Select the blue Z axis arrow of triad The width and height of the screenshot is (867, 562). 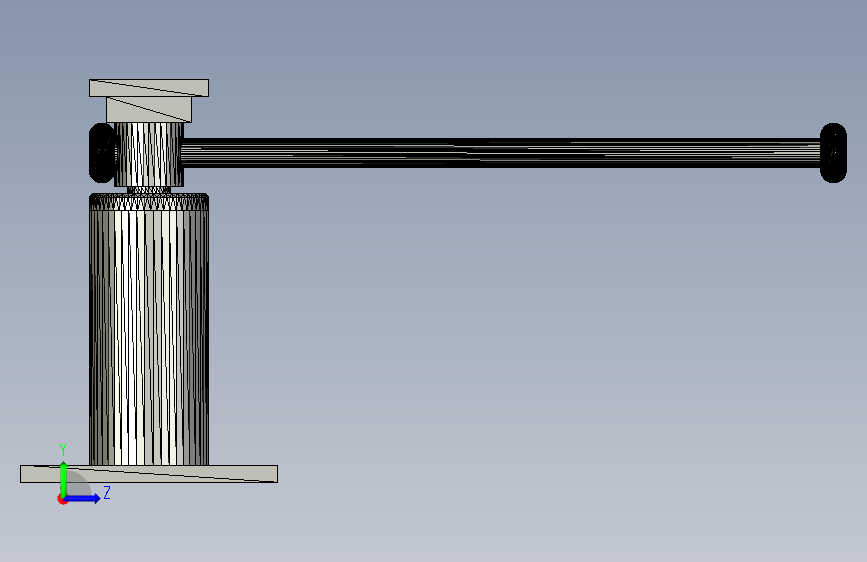[83, 498]
